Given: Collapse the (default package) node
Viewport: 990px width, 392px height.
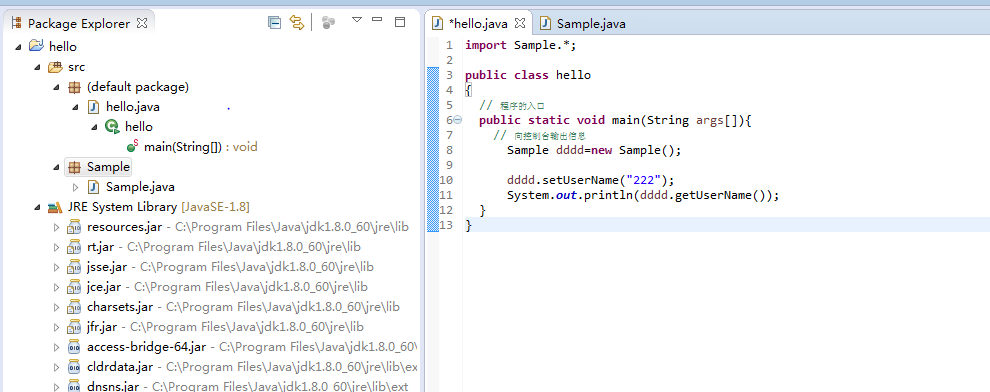Looking at the screenshot, I should tap(56, 87).
